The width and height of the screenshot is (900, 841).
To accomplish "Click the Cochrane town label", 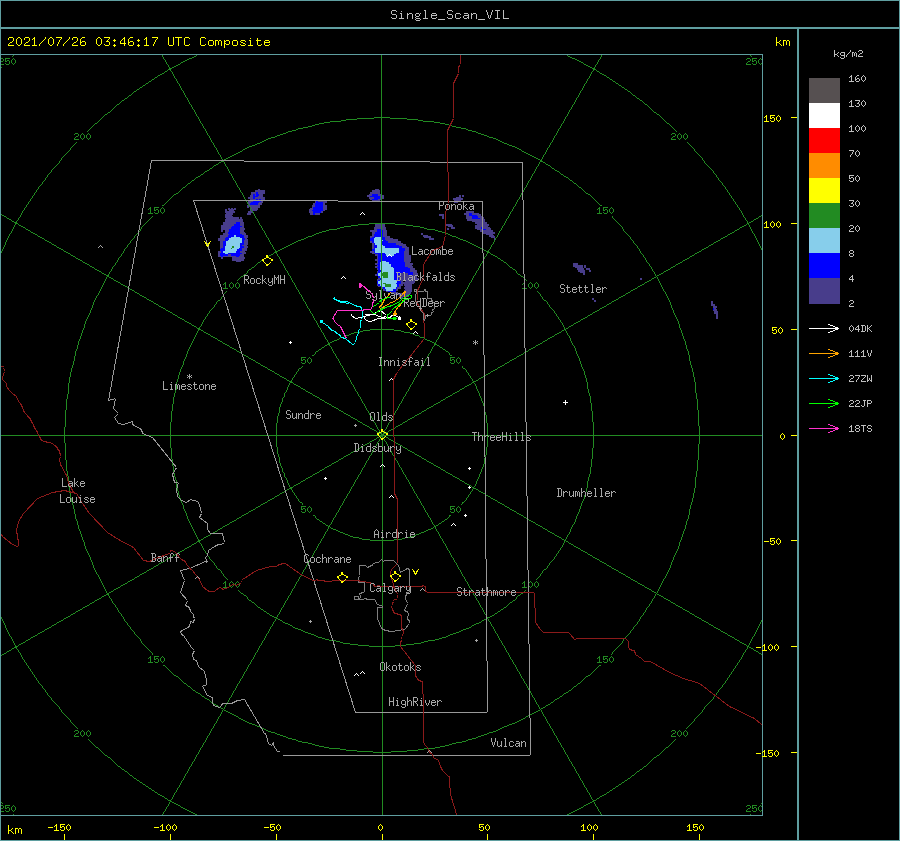I will (327, 559).
